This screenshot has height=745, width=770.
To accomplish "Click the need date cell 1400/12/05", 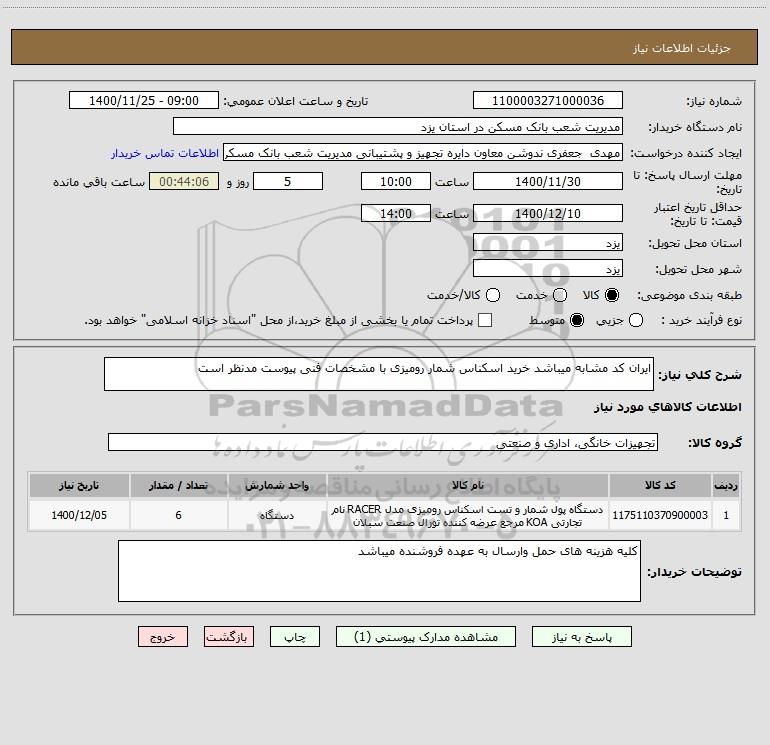I will tap(79, 515).
